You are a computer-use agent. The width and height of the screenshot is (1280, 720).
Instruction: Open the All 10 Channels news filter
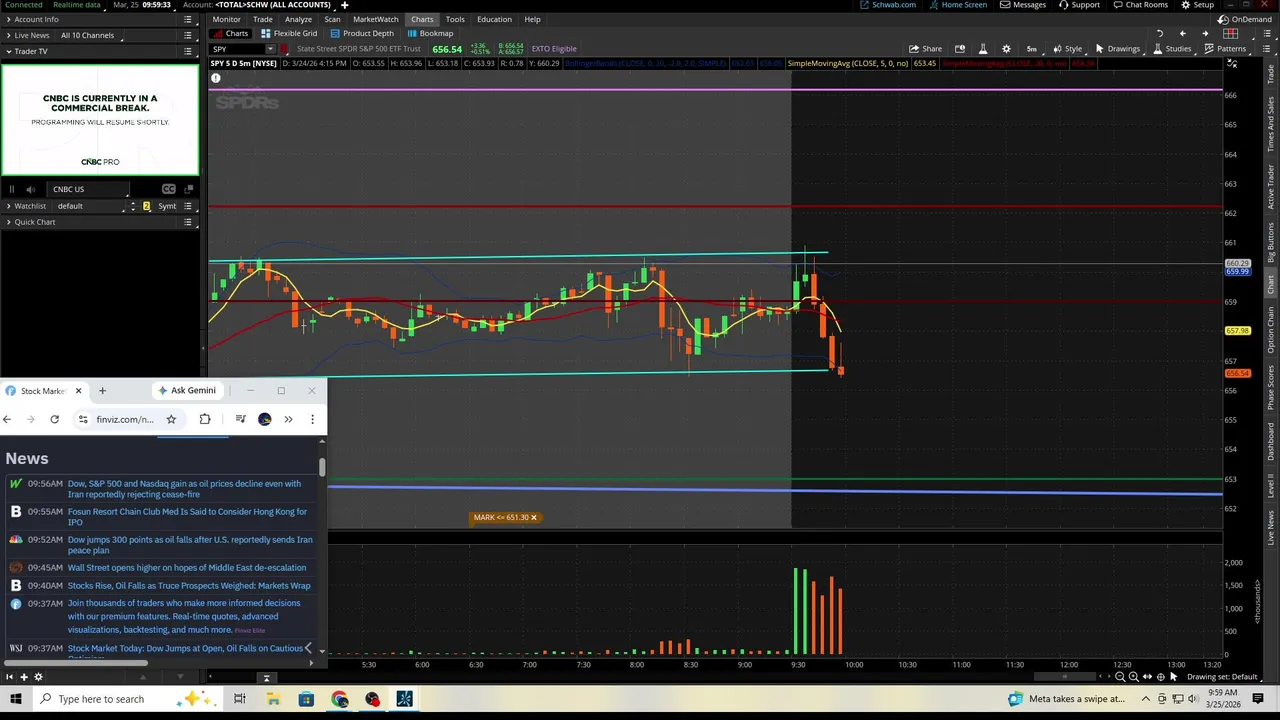click(88, 35)
